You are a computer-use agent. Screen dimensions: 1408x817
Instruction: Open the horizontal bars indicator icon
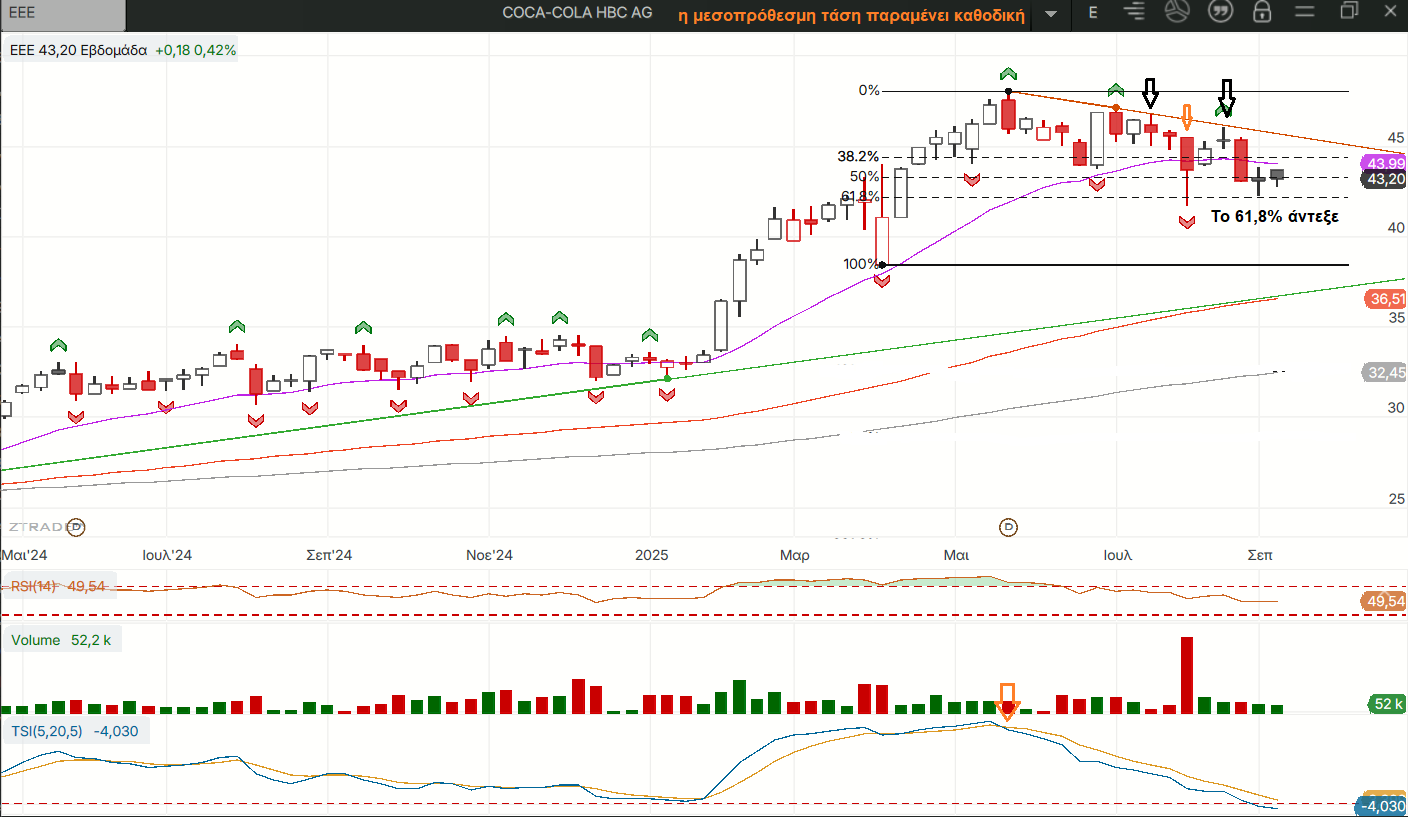tap(1134, 12)
